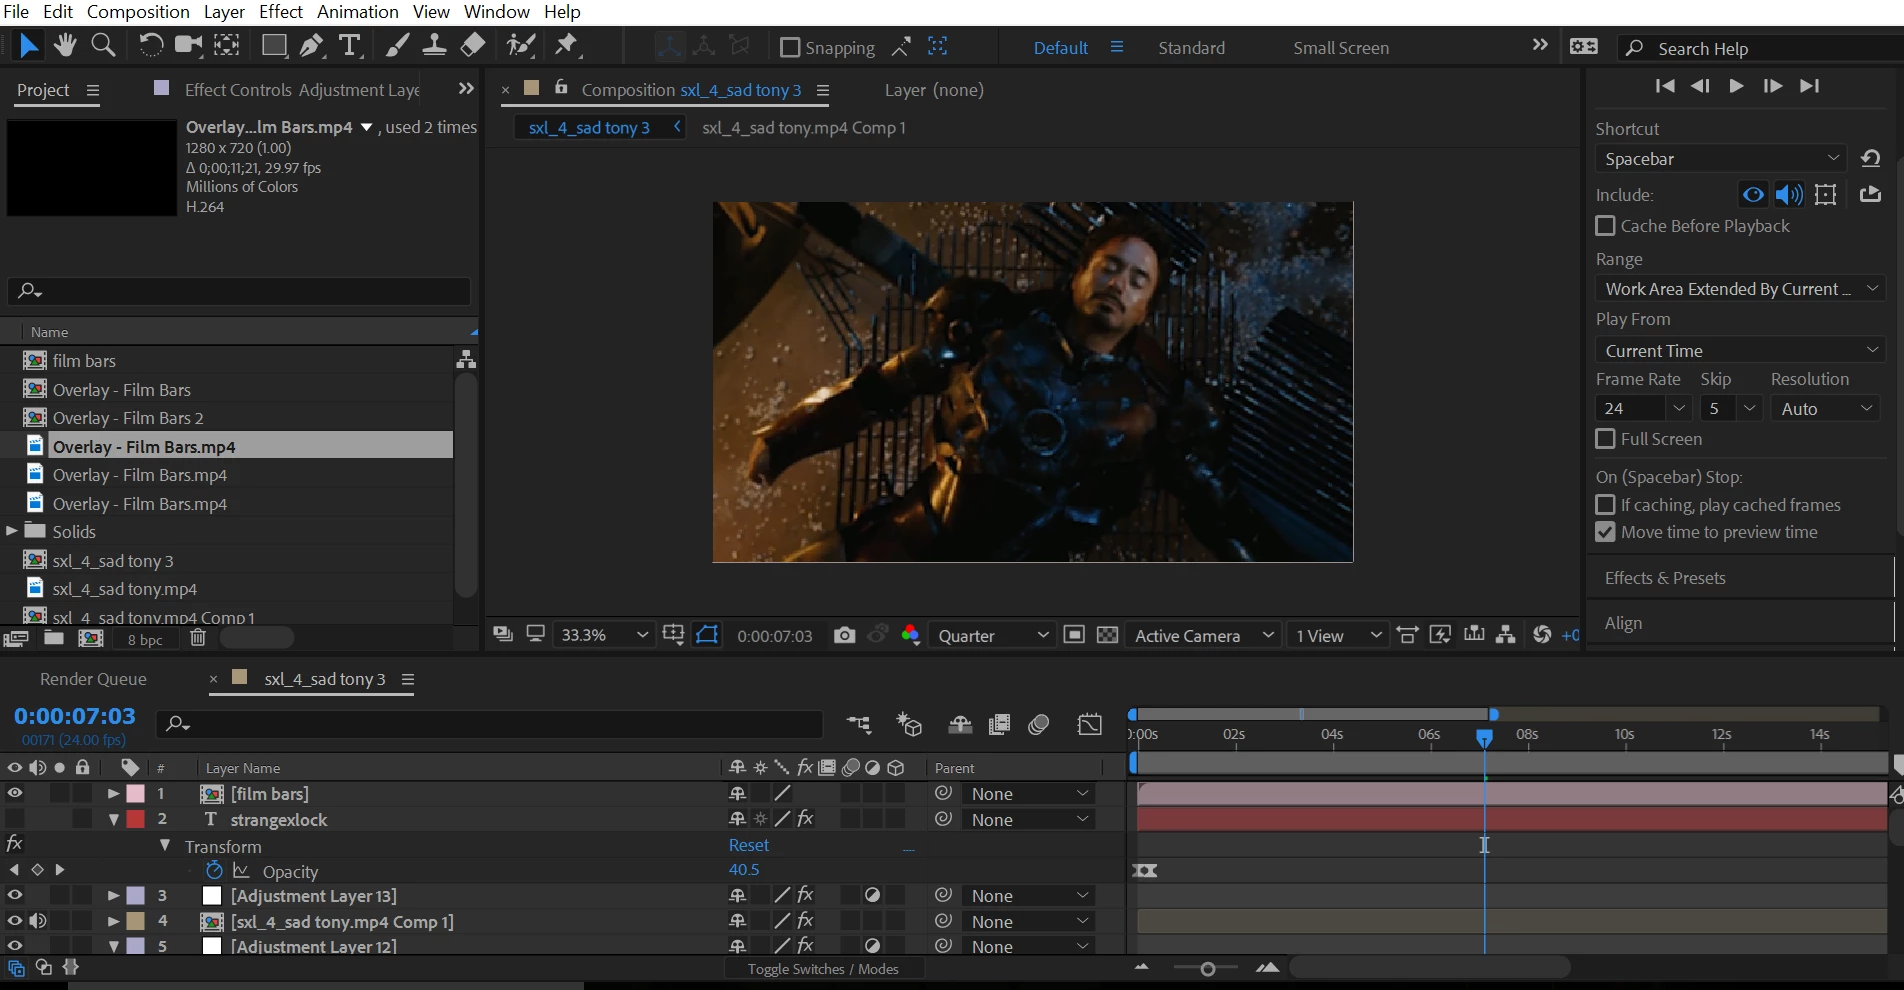Image resolution: width=1904 pixels, height=990 pixels.
Task: Switch to the Render Queue tab
Action: [93, 679]
